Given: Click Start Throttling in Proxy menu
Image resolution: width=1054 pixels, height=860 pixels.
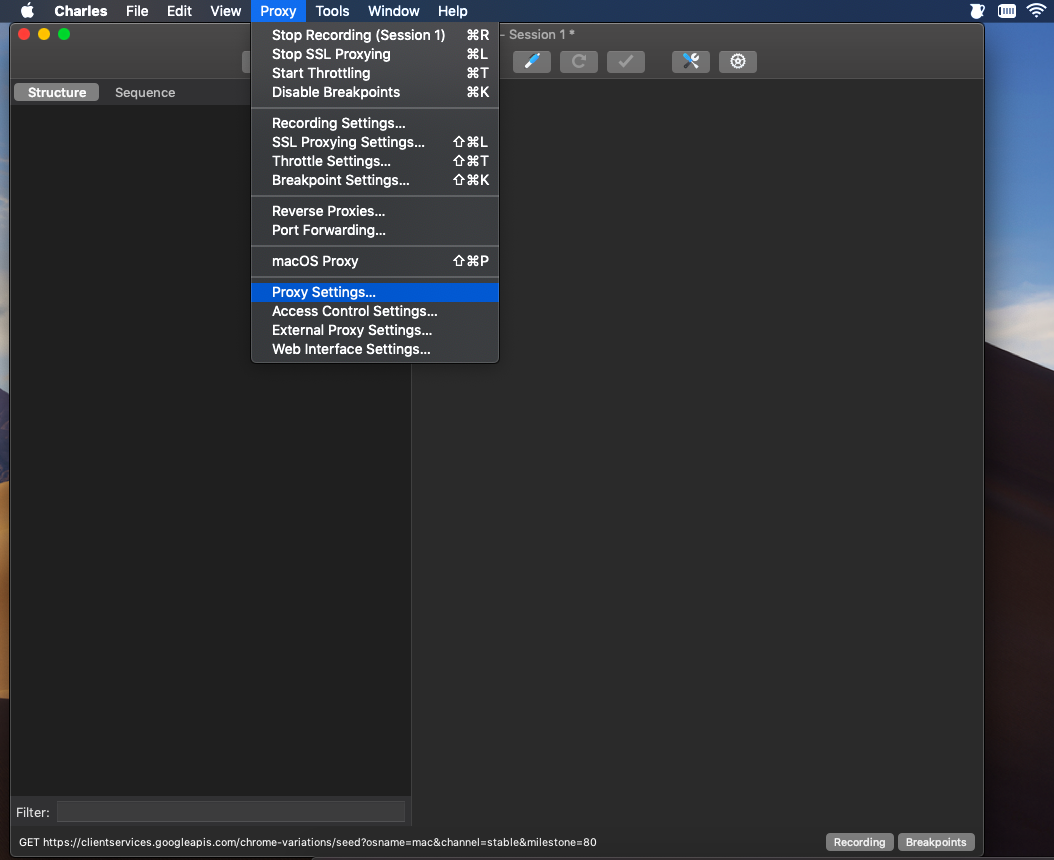Looking at the screenshot, I should point(374,73).
